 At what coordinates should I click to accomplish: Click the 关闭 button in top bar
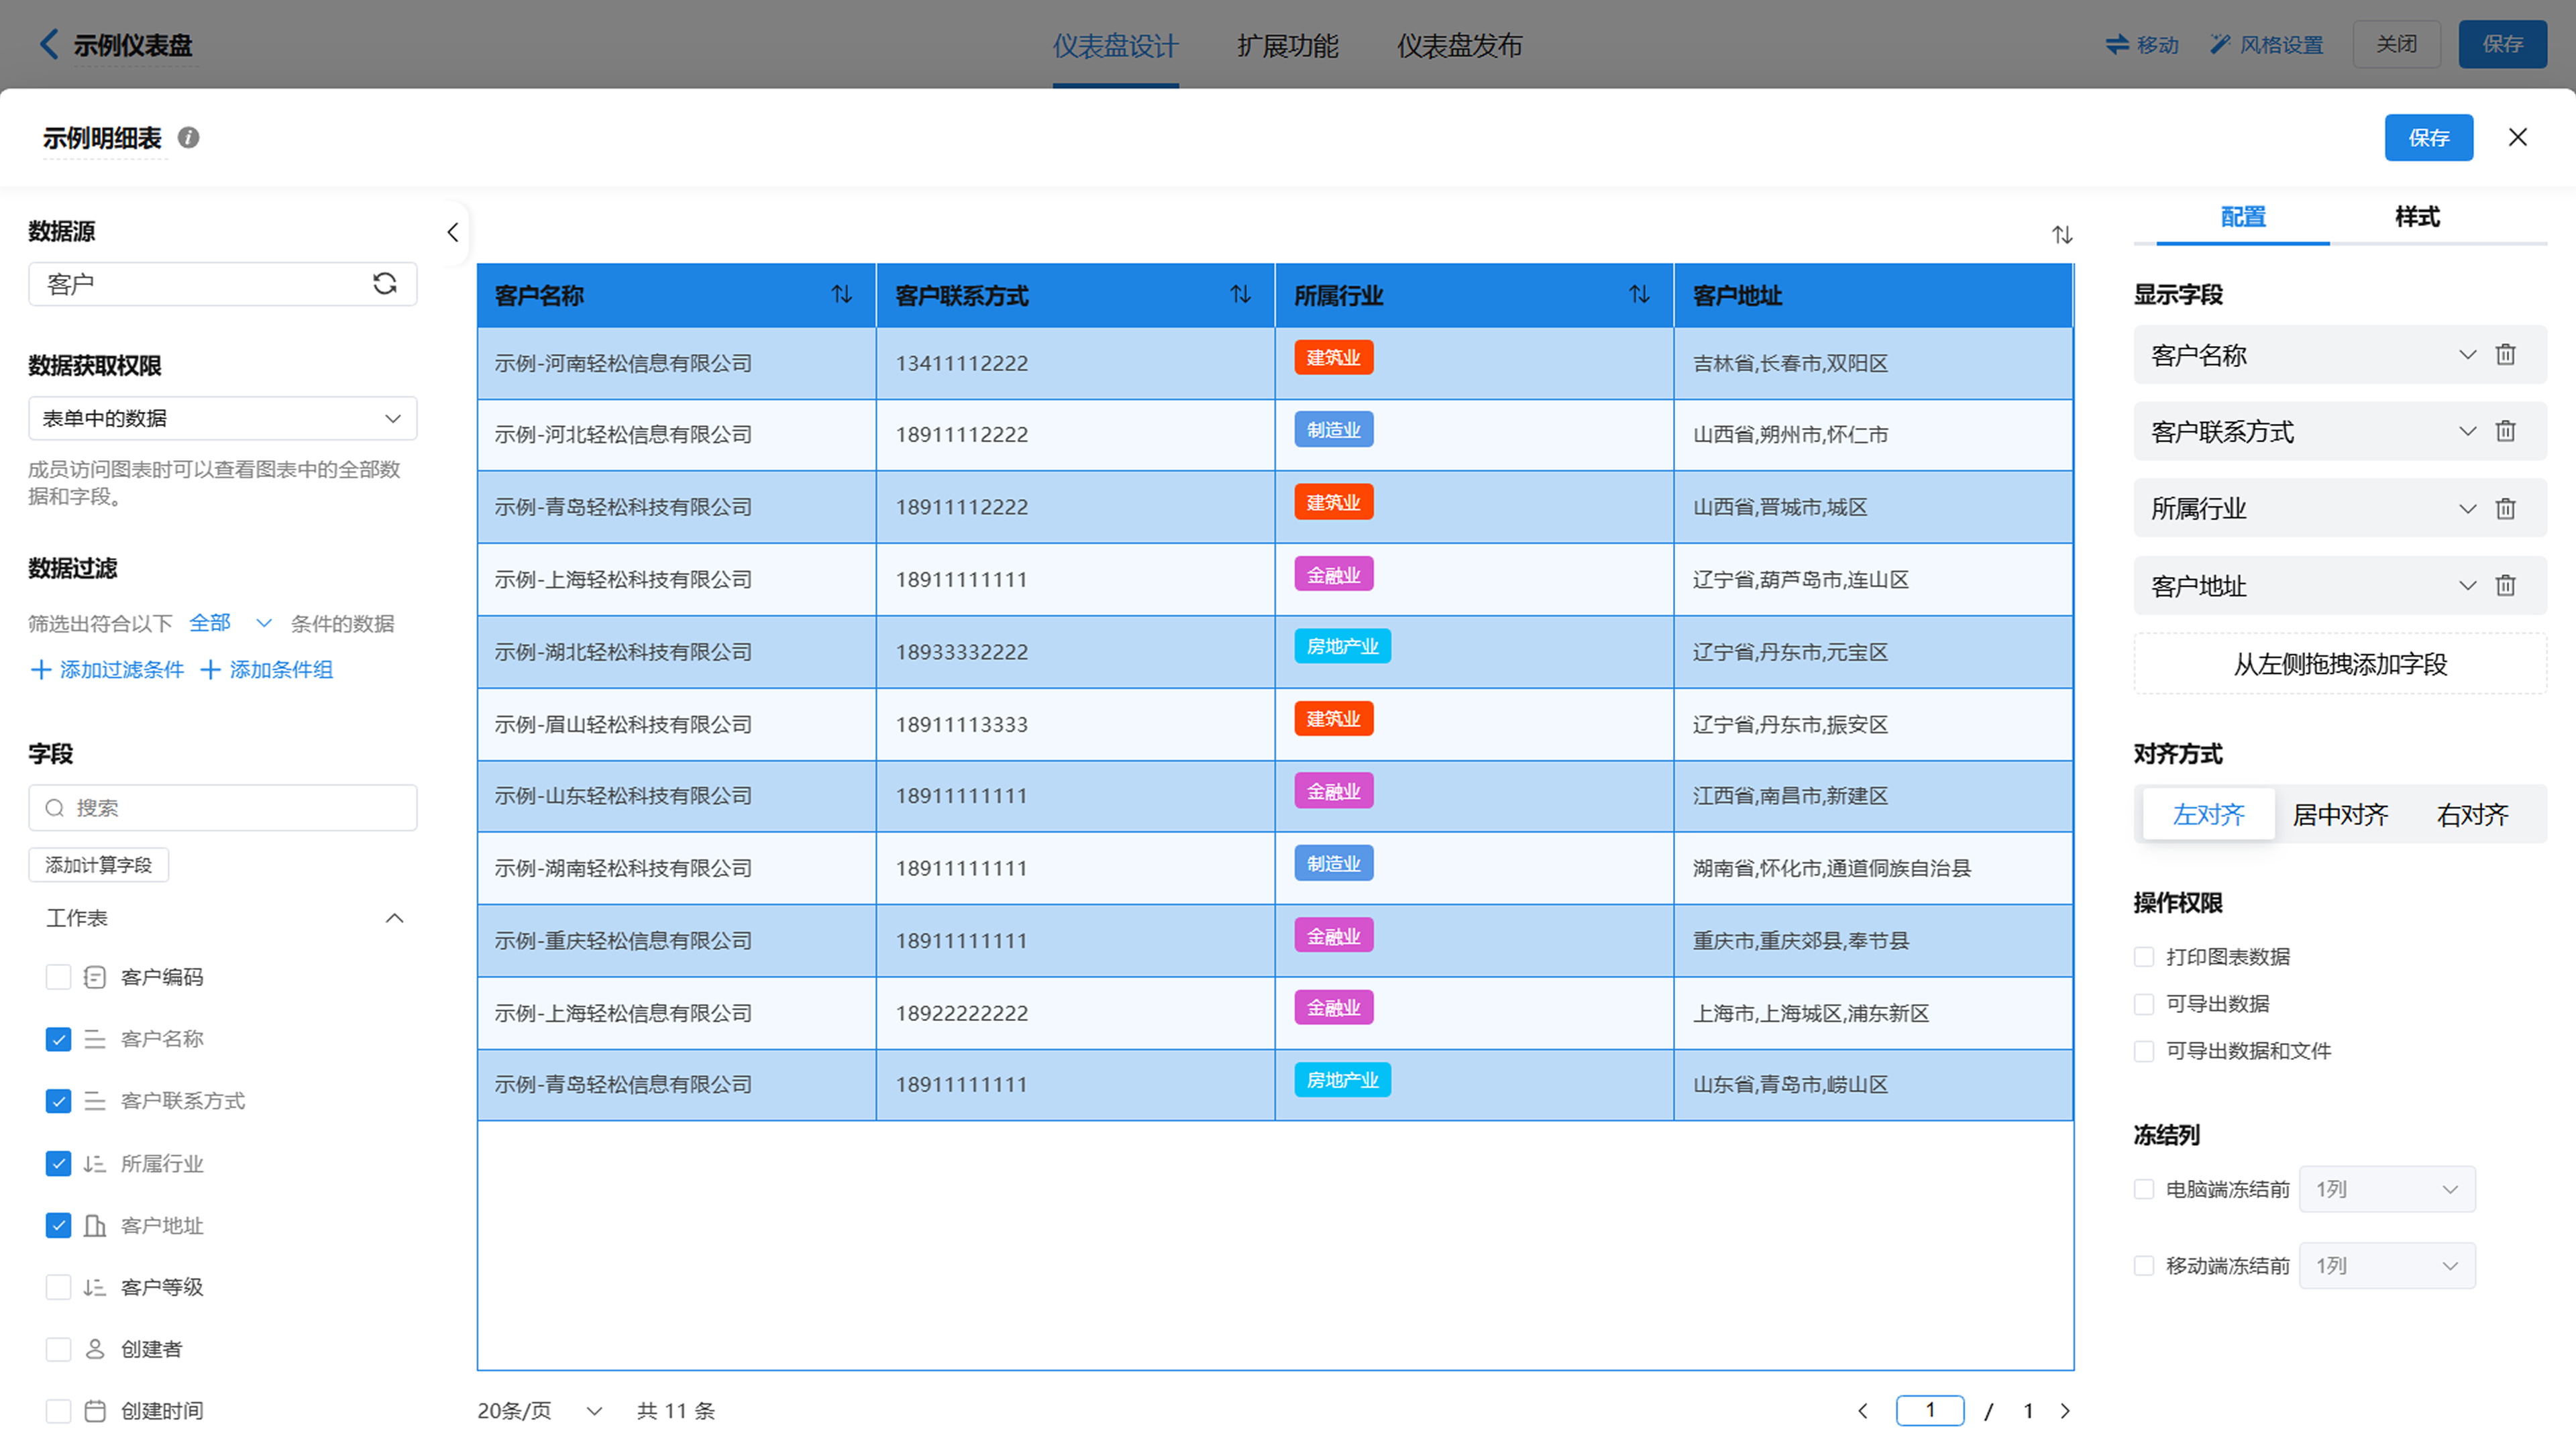(x=2397, y=44)
